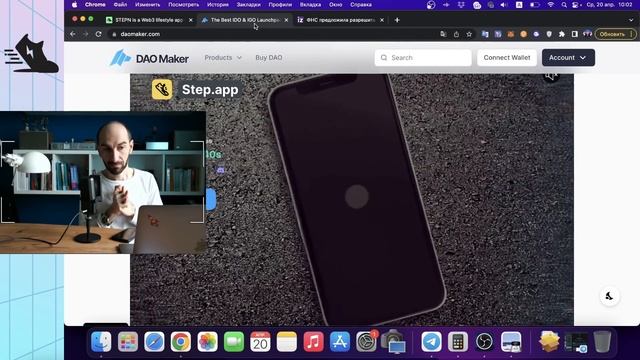
Task: Close the STEPN Web3 lifestyle tab
Action: point(191,20)
